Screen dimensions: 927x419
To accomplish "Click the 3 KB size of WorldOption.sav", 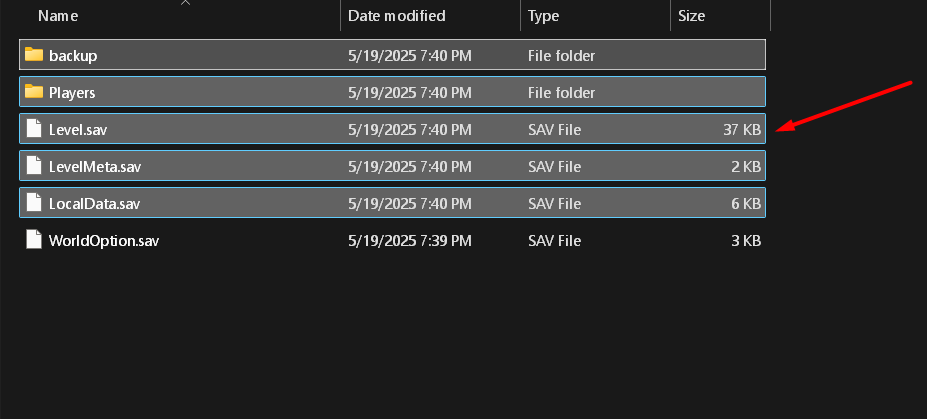I will click(x=747, y=240).
